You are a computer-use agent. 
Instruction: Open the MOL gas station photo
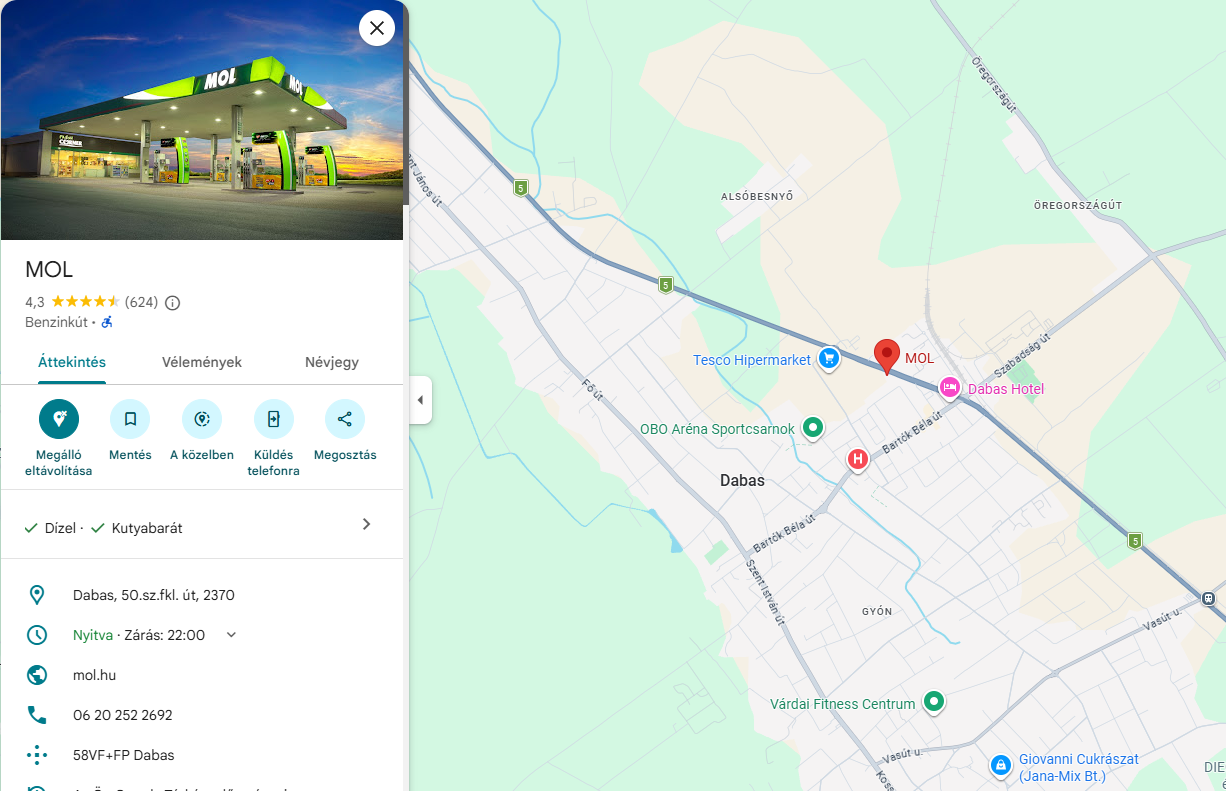coord(202,120)
